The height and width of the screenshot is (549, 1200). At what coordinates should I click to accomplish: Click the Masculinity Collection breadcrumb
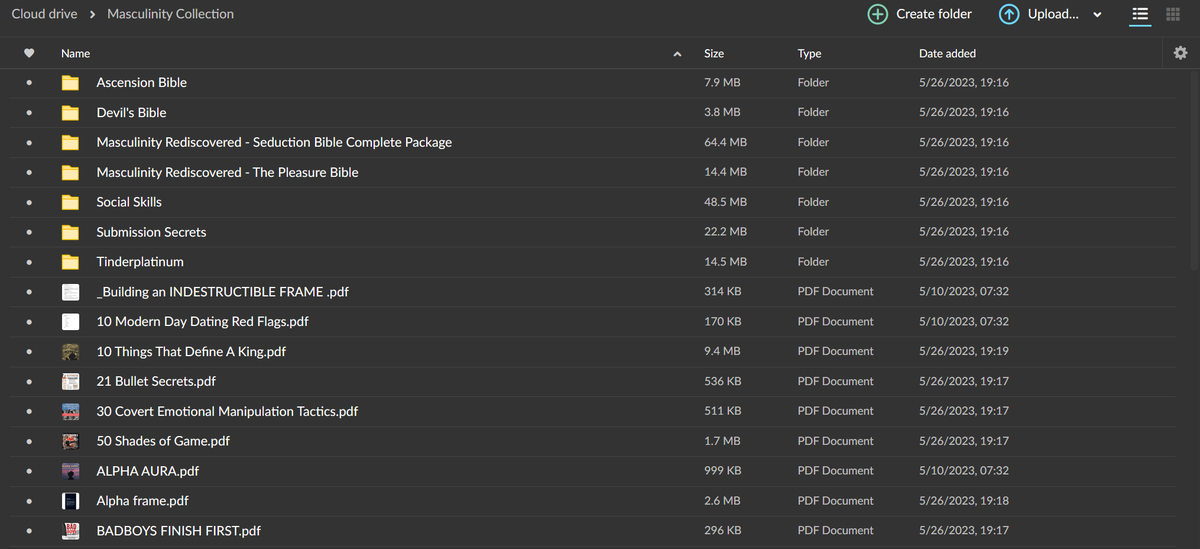170,14
